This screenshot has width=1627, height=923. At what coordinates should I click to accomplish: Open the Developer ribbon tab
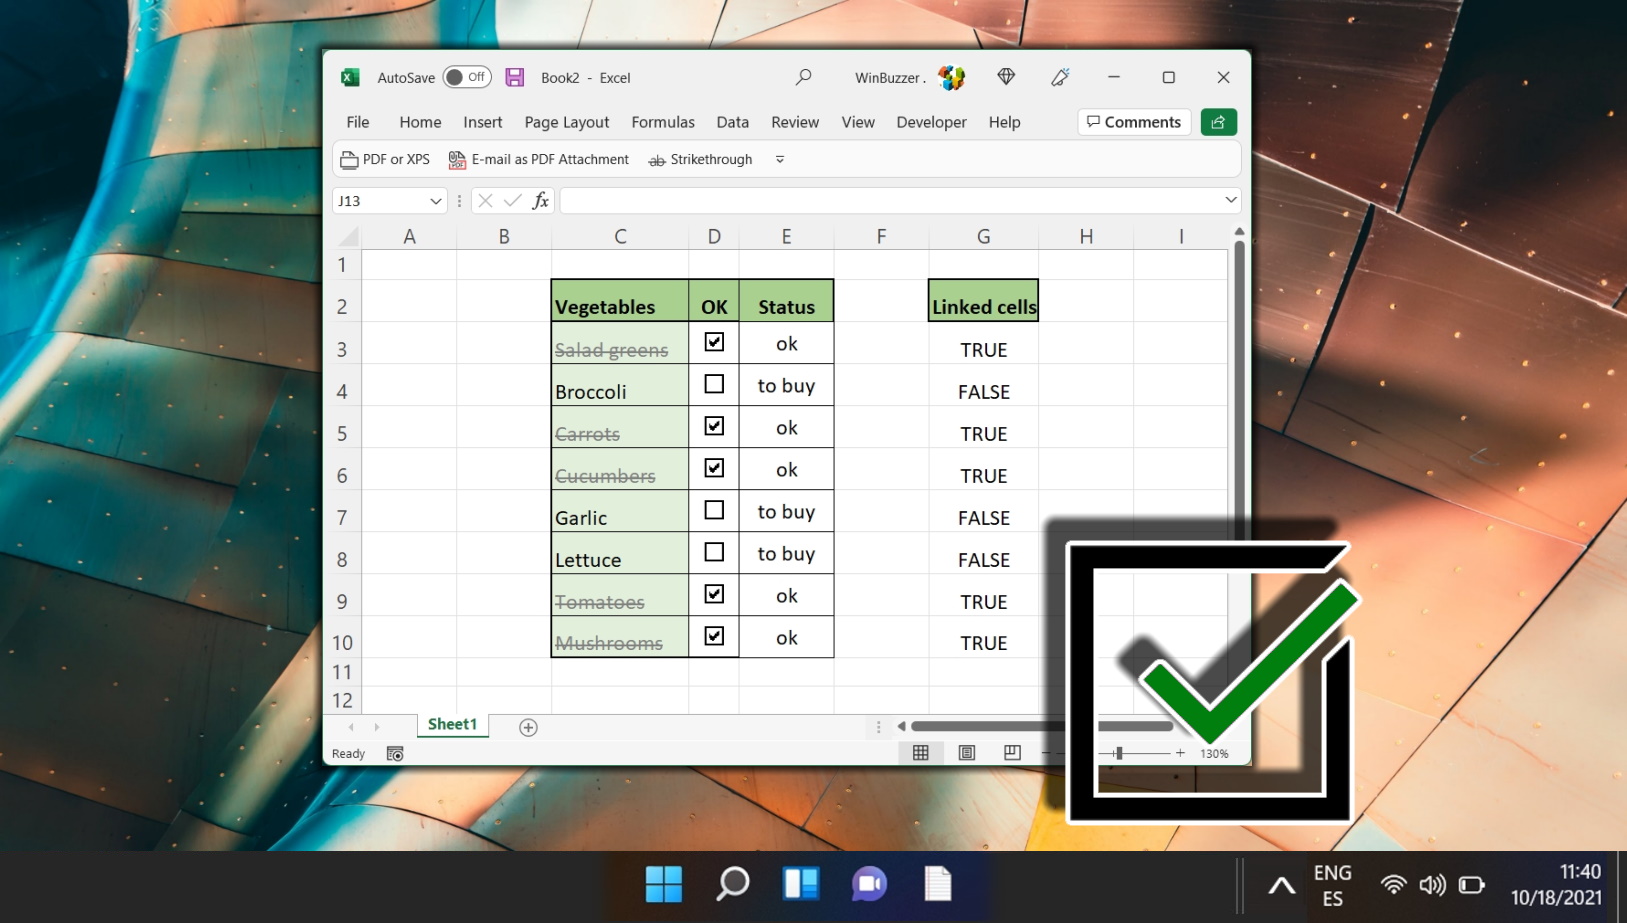coord(931,122)
